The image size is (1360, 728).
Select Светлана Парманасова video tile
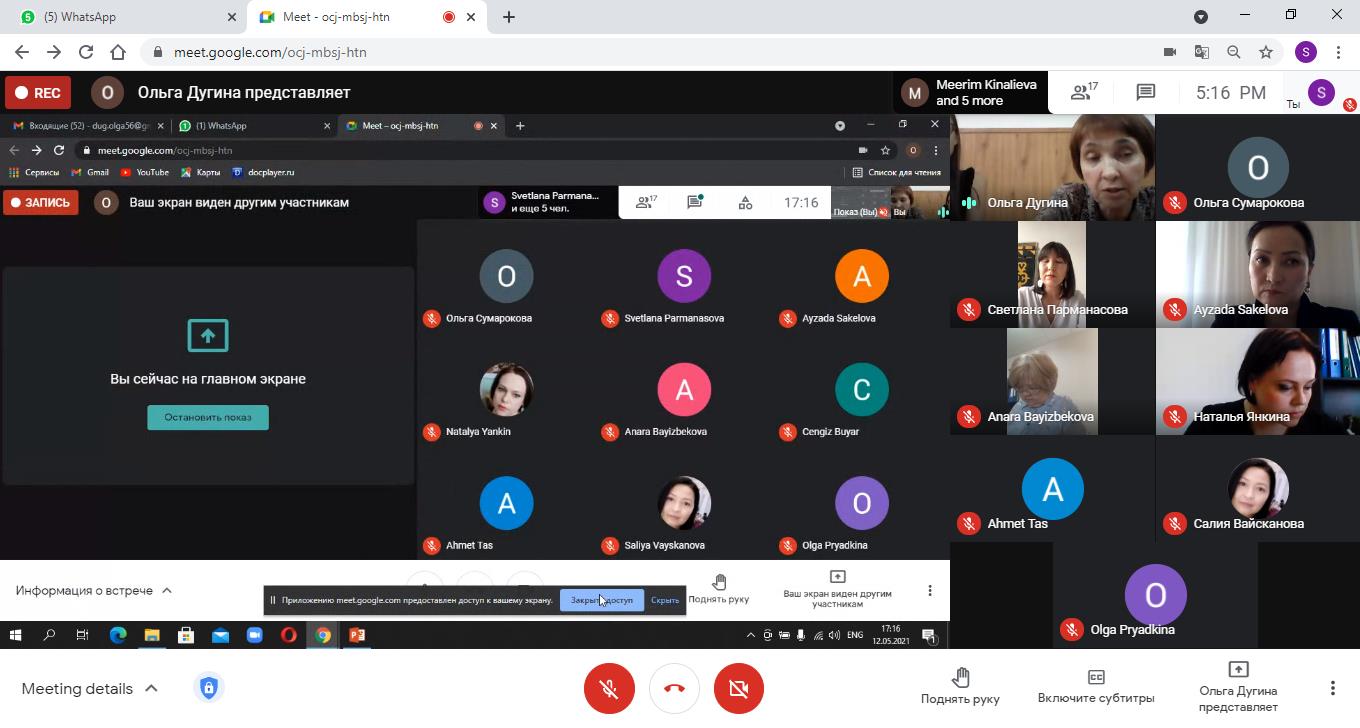pos(1052,274)
